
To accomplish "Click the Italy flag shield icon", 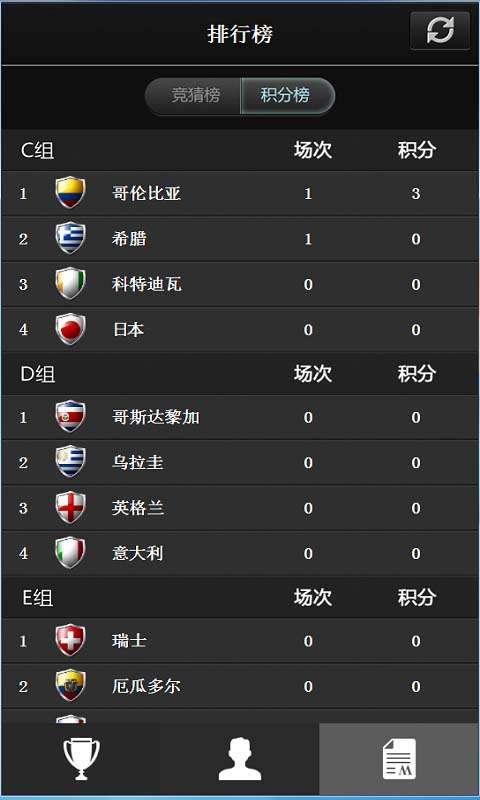I will point(70,553).
